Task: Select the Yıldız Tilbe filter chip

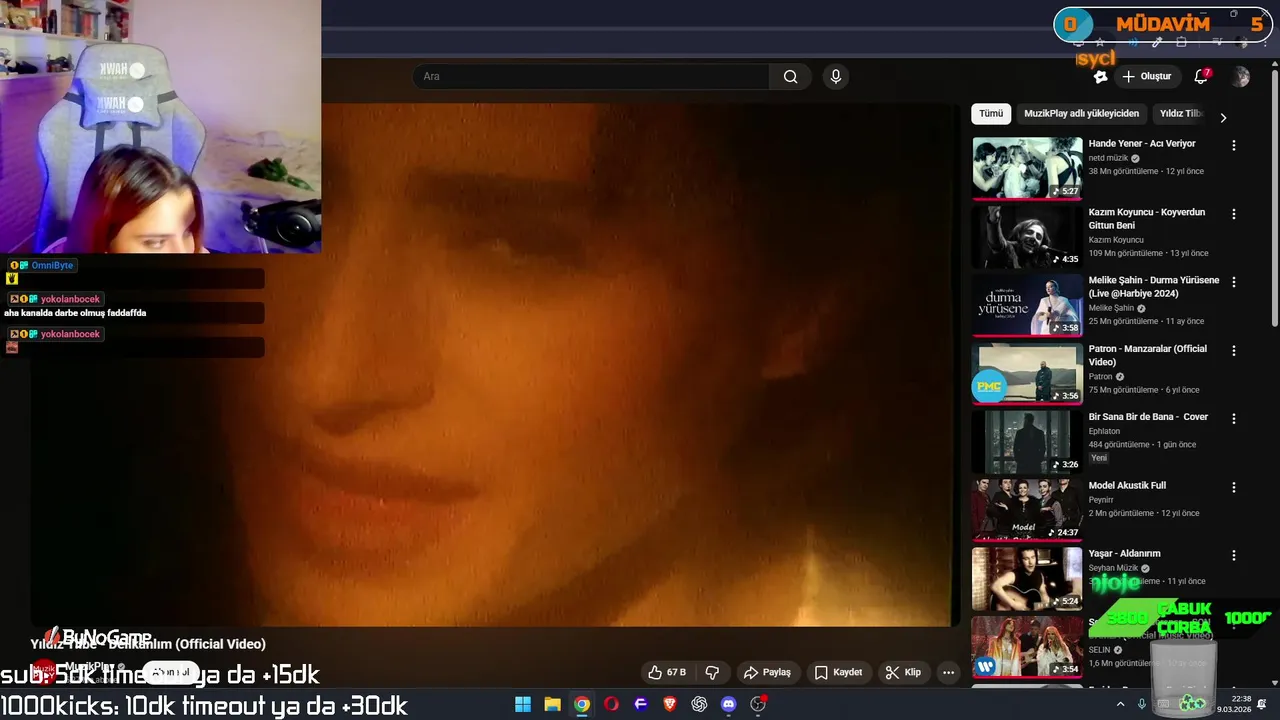Action: [1179, 114]
